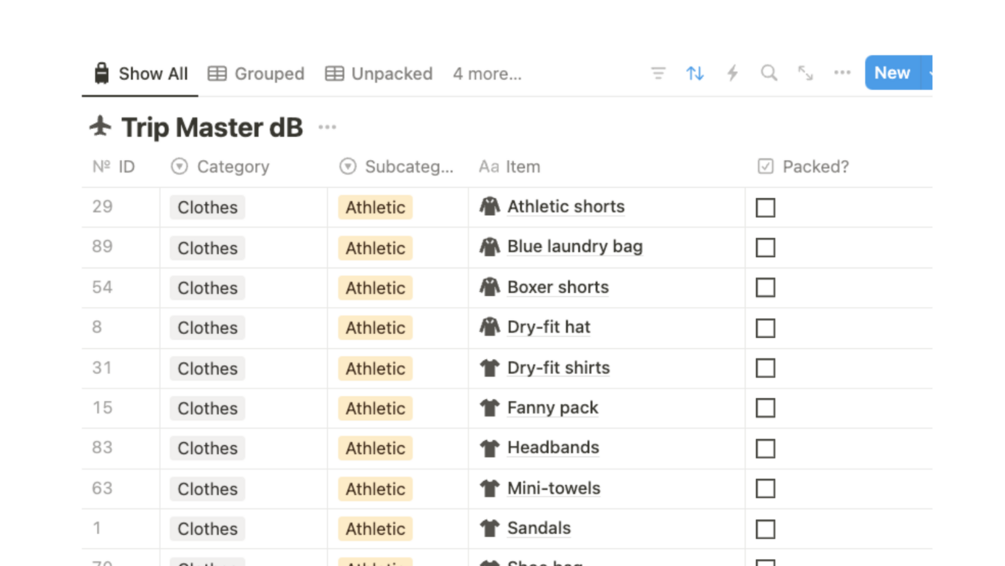Check Packed box for Athletic shorts
Viewport: 1005px width, 566px height.
tap(766, 208)
